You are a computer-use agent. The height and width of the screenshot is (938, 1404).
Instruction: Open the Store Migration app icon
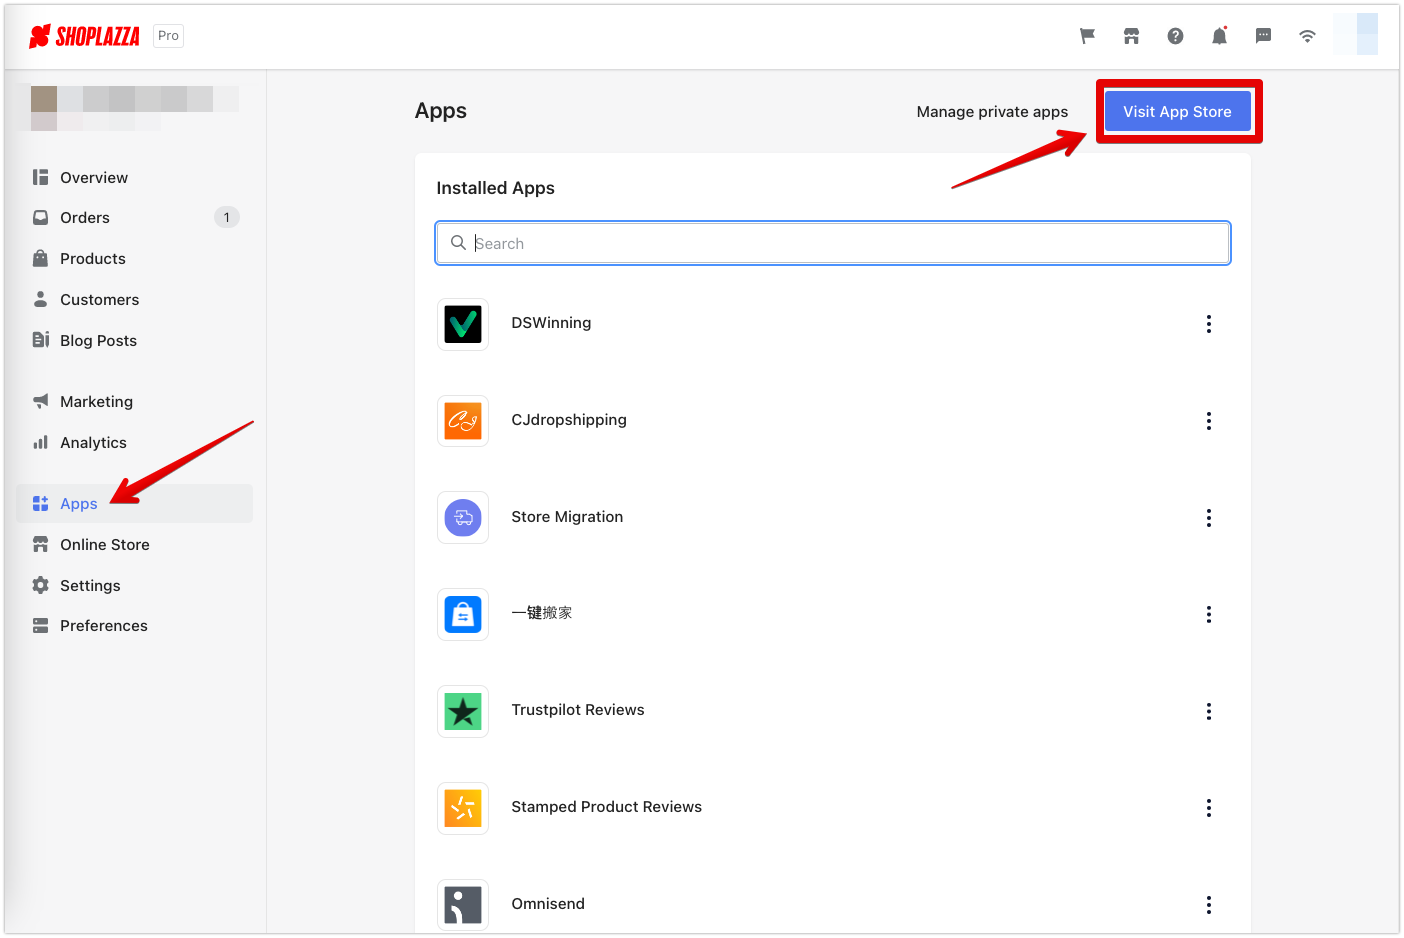click(x=463, y=518)
